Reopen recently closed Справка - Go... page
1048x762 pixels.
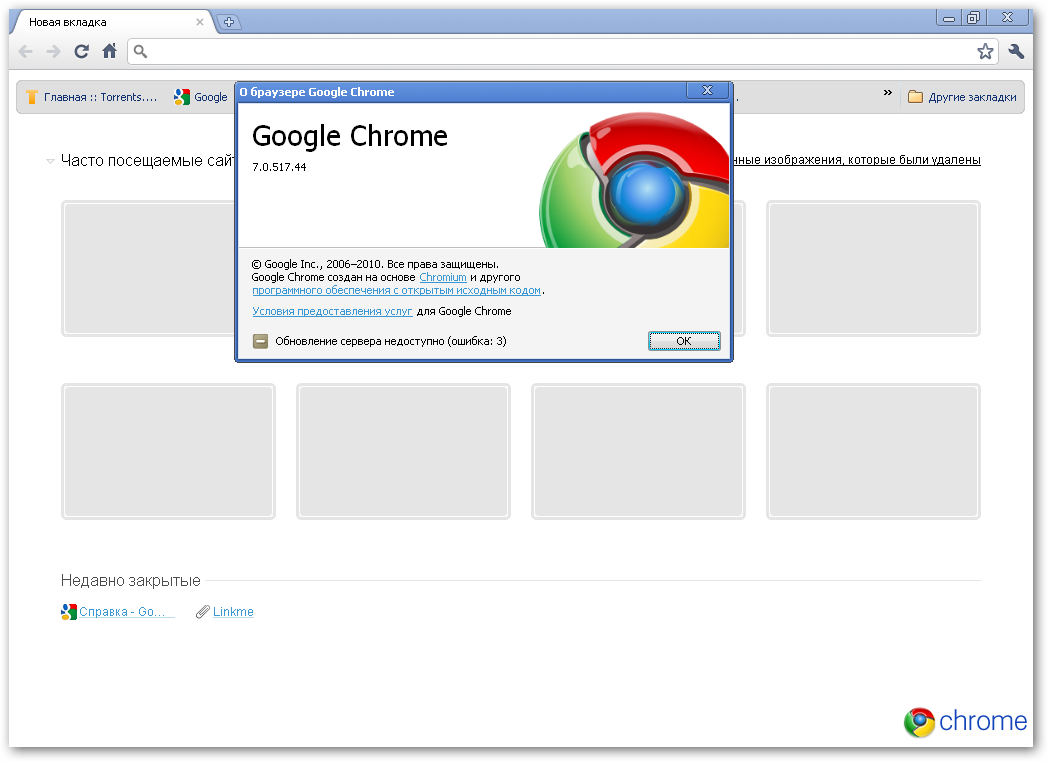(x=118, y=612)
